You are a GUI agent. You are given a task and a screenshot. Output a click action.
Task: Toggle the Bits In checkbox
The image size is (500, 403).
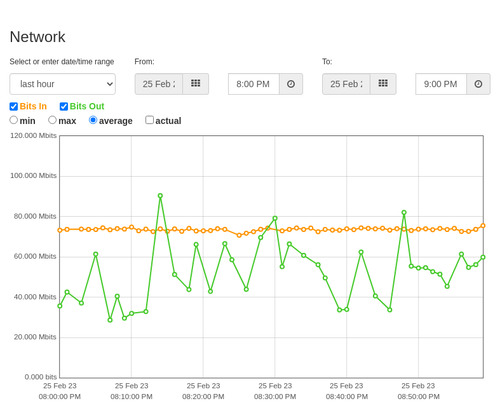(14, 107)
